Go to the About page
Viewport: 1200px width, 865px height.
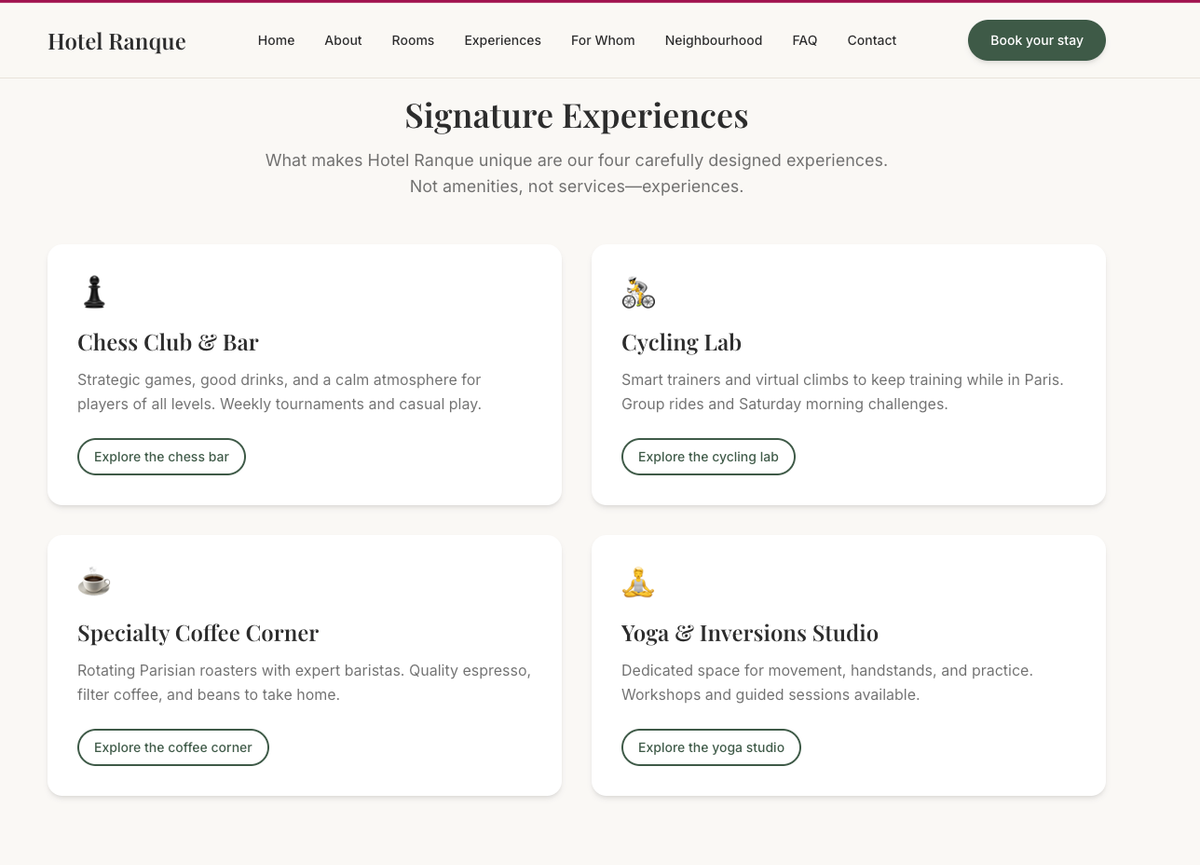click(343, 40)
